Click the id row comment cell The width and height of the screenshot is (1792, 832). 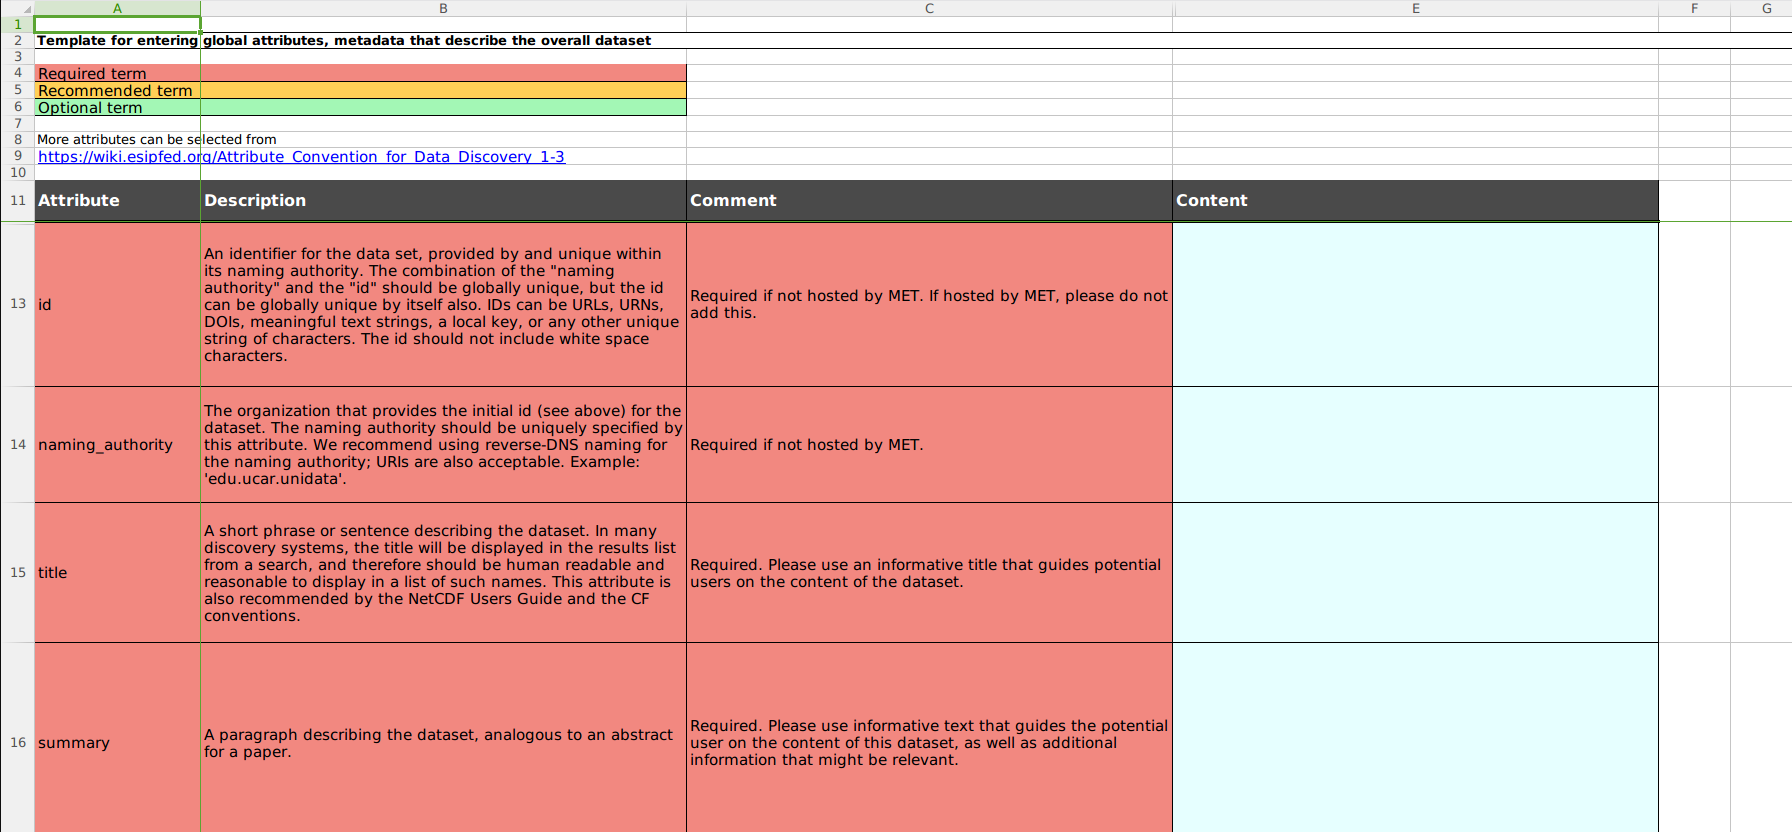(929, 304)
